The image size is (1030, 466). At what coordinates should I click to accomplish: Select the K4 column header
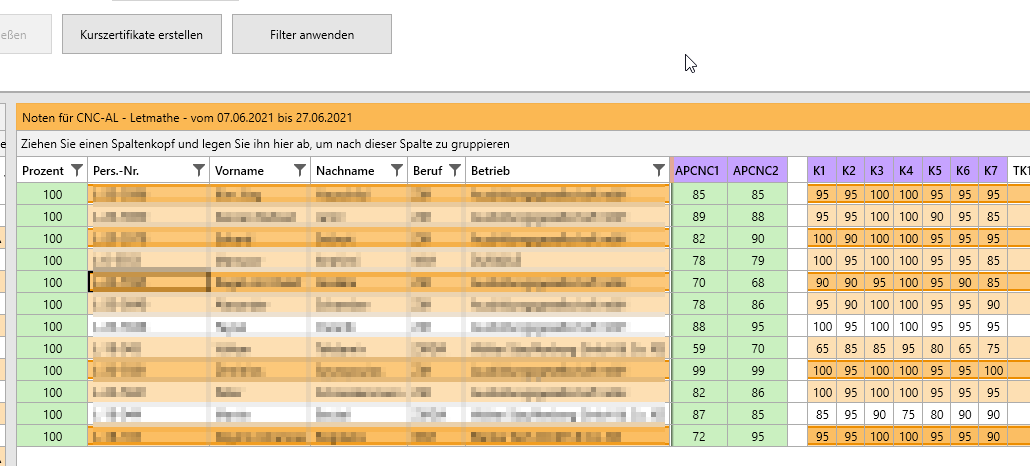click(x=906, y=171)
